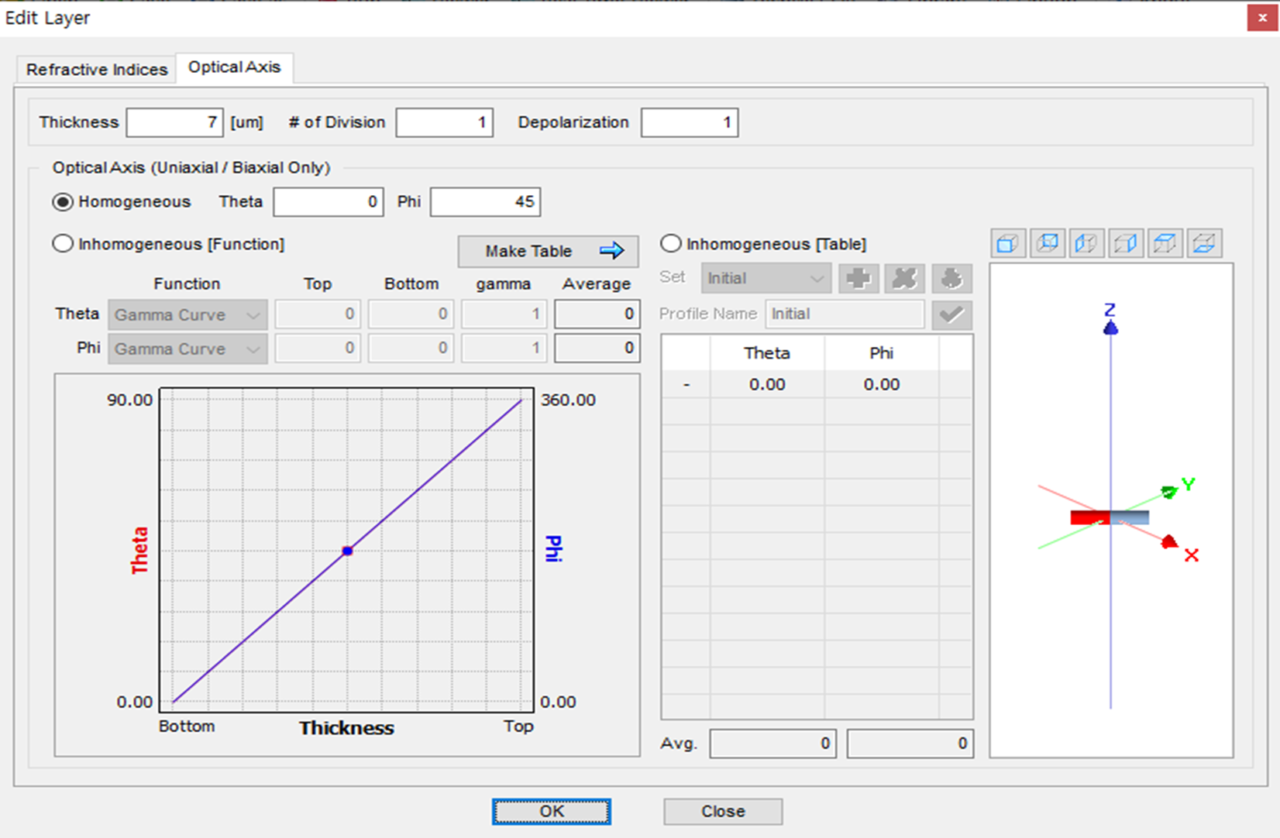Click the Thickness input field

point(176,123)
